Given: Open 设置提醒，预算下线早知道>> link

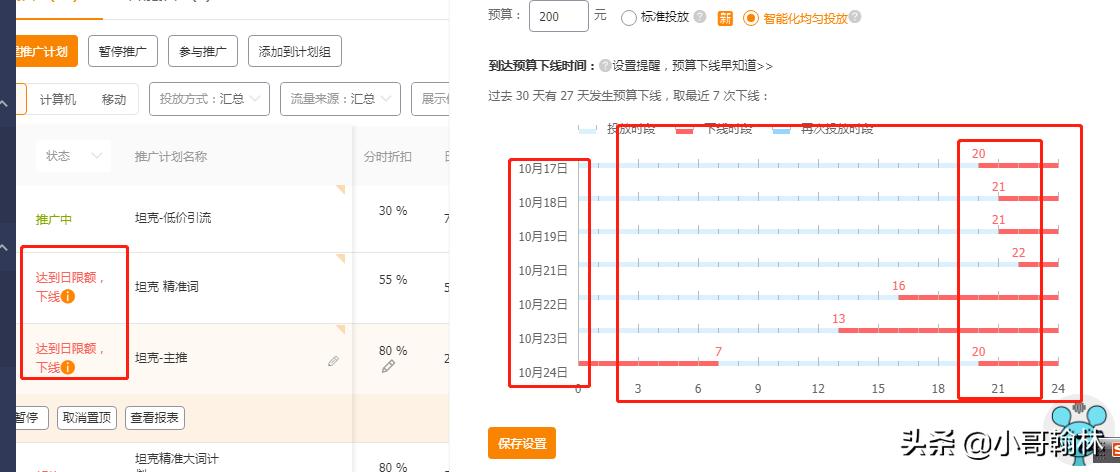Looking at the screenshot, I should 692,66.
